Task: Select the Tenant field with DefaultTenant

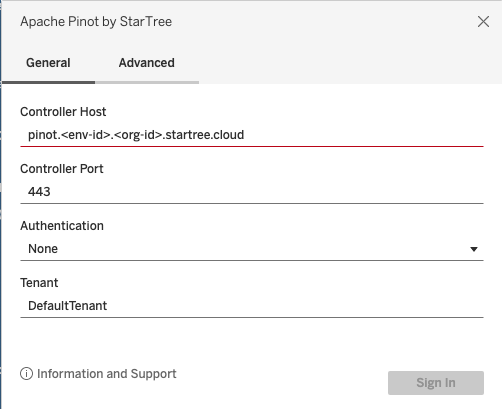Action: pyautogui.click(x=252, y=306)
